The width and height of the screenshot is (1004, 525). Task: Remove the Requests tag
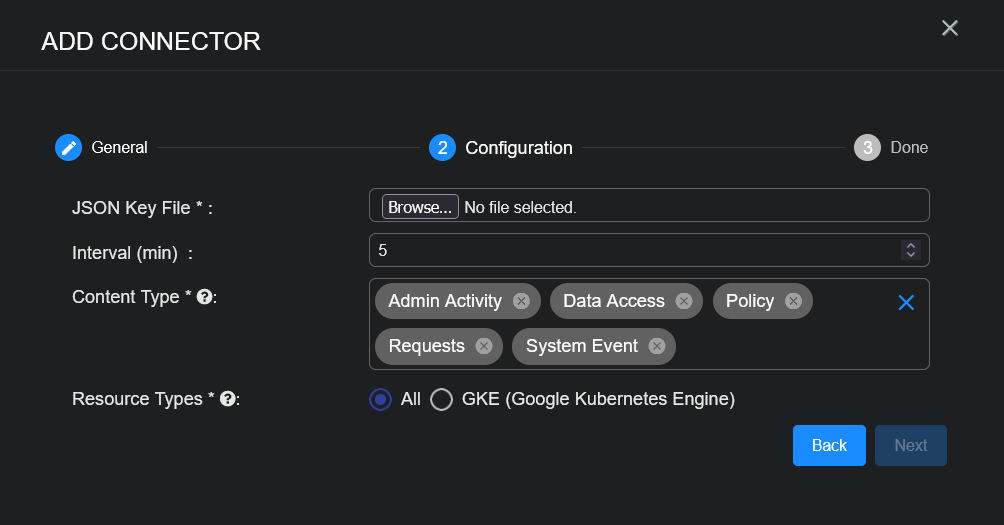pos(484,346)
